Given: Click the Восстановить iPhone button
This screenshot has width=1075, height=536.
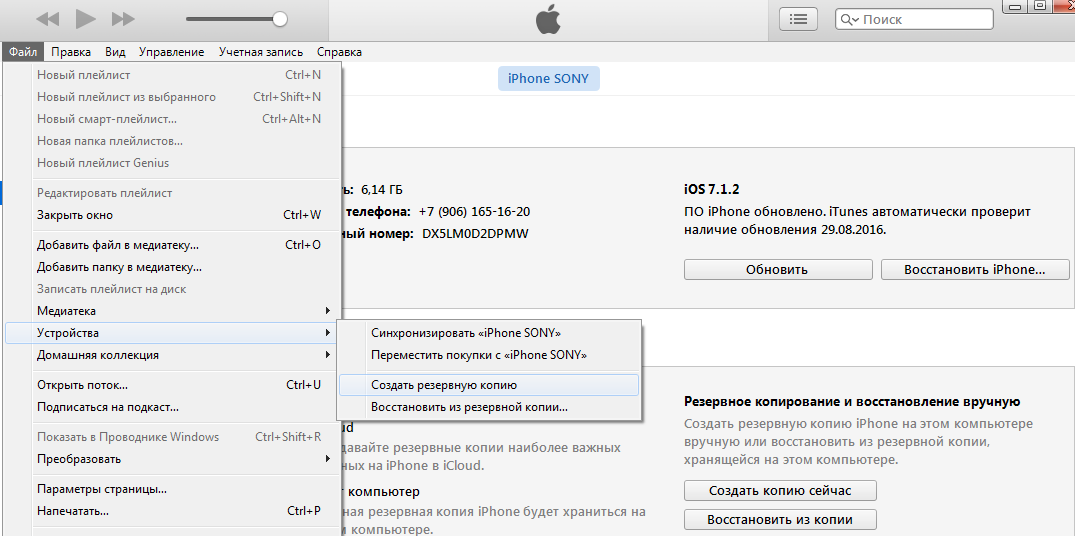Looking at the screenshot, I should coord(973,269).
